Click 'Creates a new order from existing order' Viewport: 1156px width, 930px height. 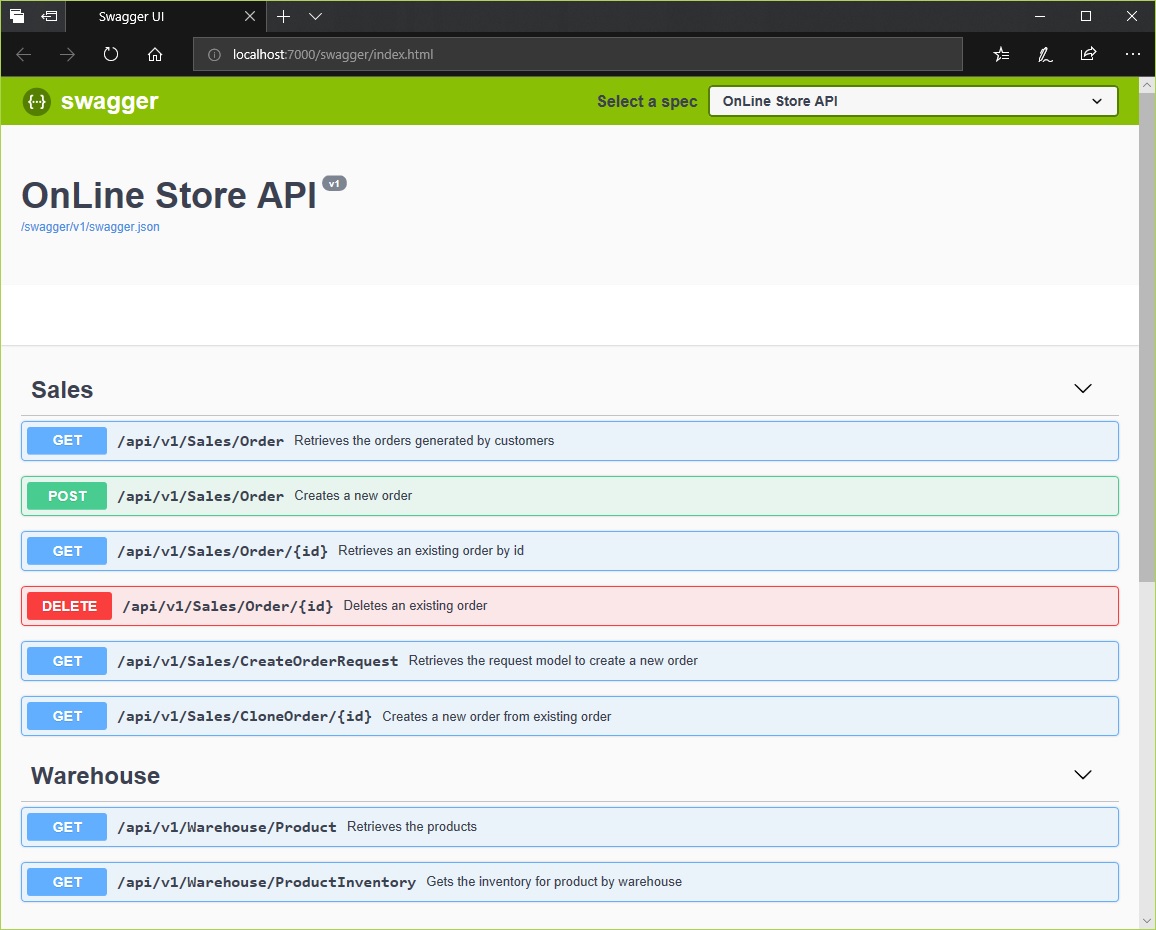point(496,716)
